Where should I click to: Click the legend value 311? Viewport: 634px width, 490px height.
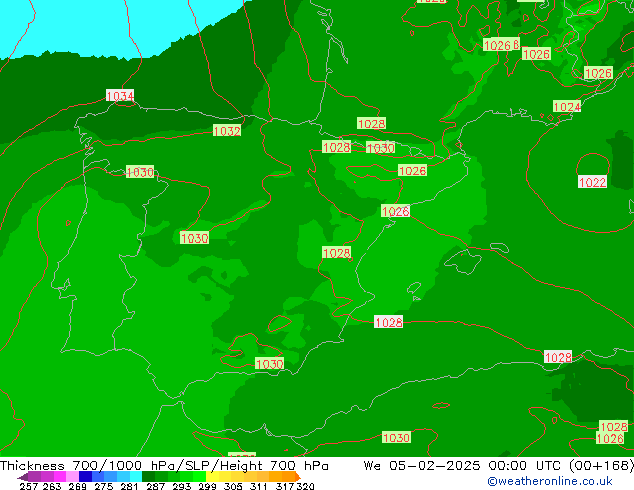point(259,486)
